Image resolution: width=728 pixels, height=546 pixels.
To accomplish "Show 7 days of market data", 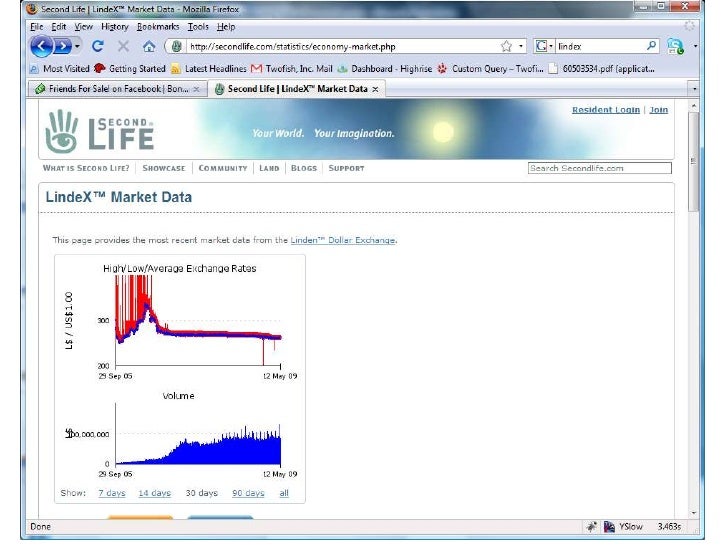I will 112,493.
